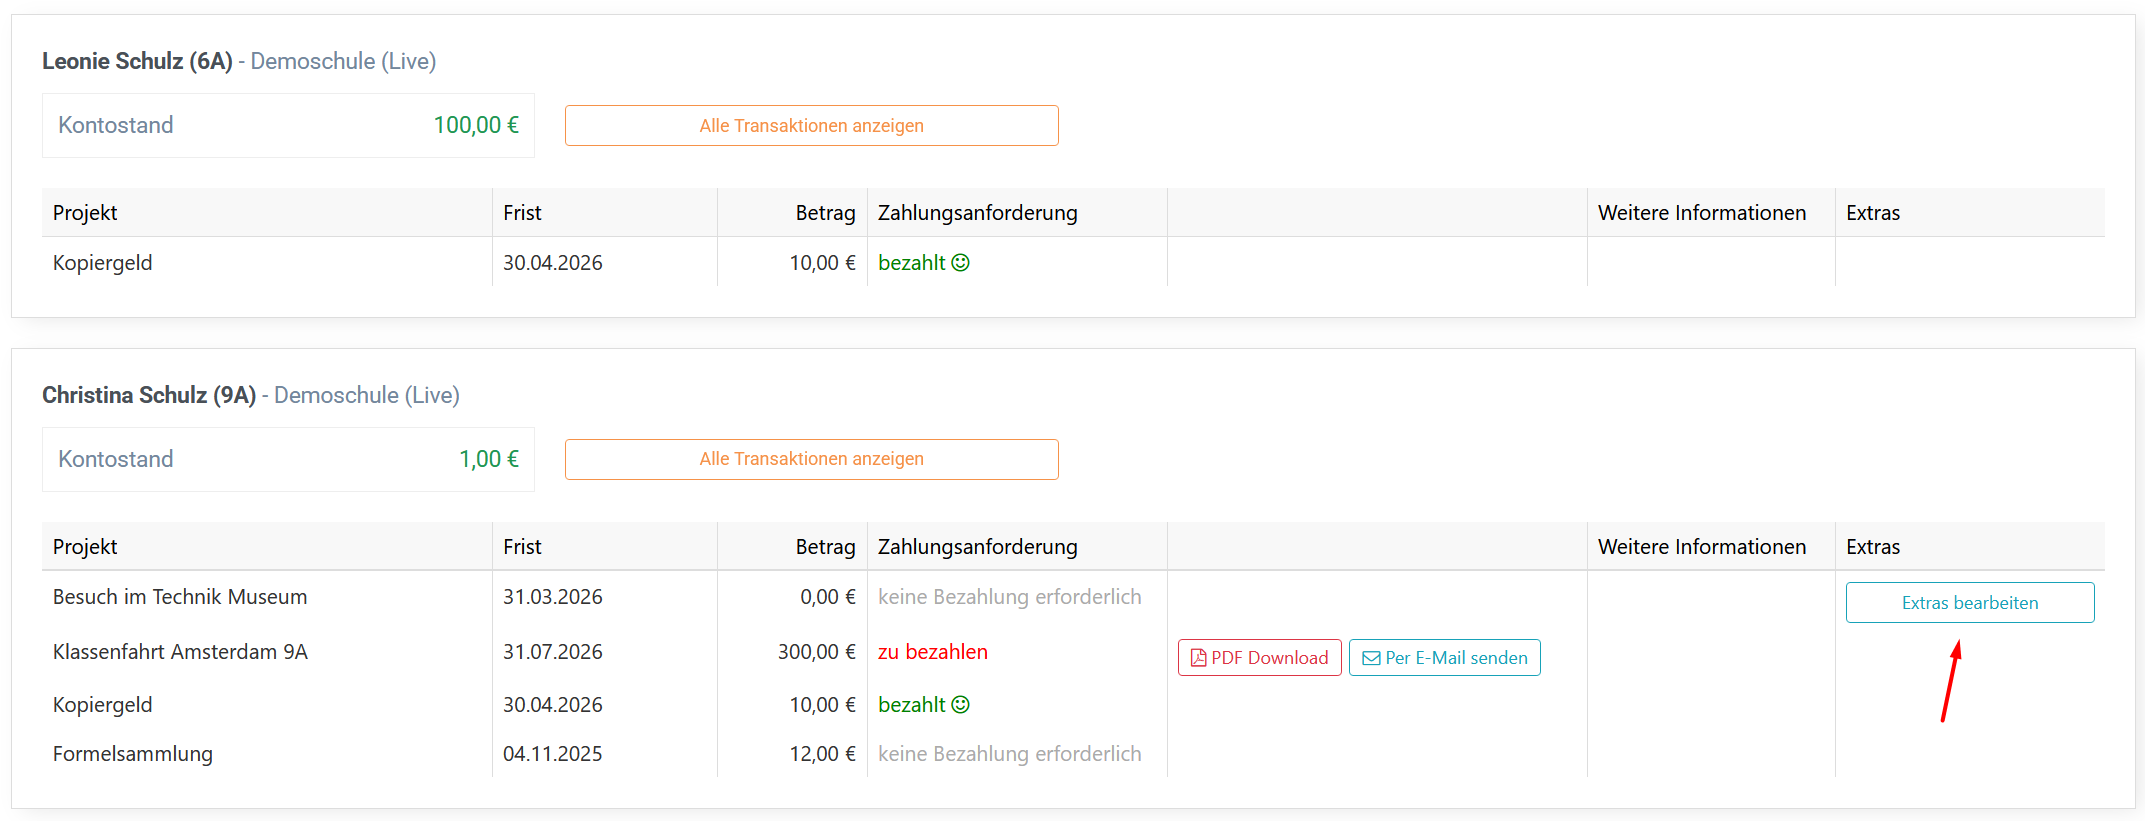Click the Betrag column header in Leonie's table
Image resolution: width=2145 pixels, height=821 pixels.
click(x=825, y=213)
